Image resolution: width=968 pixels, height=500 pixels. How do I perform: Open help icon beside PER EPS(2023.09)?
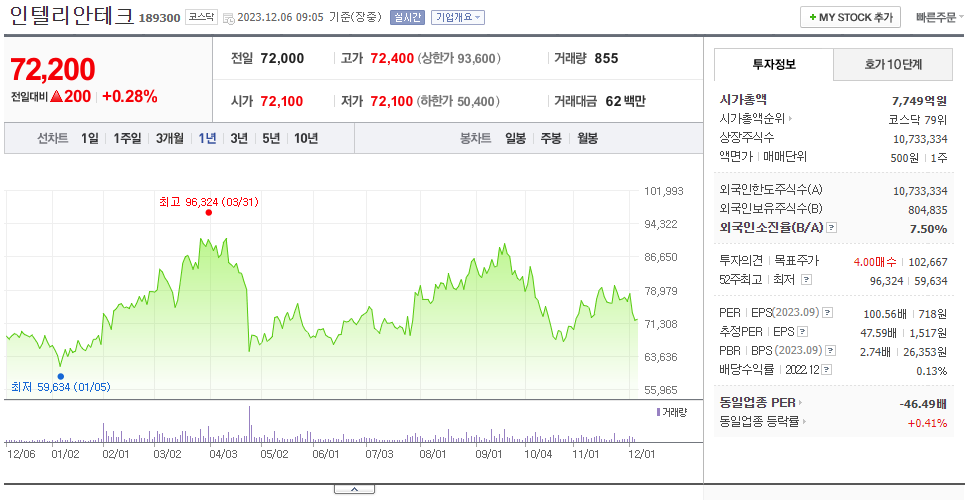[828, 313]
